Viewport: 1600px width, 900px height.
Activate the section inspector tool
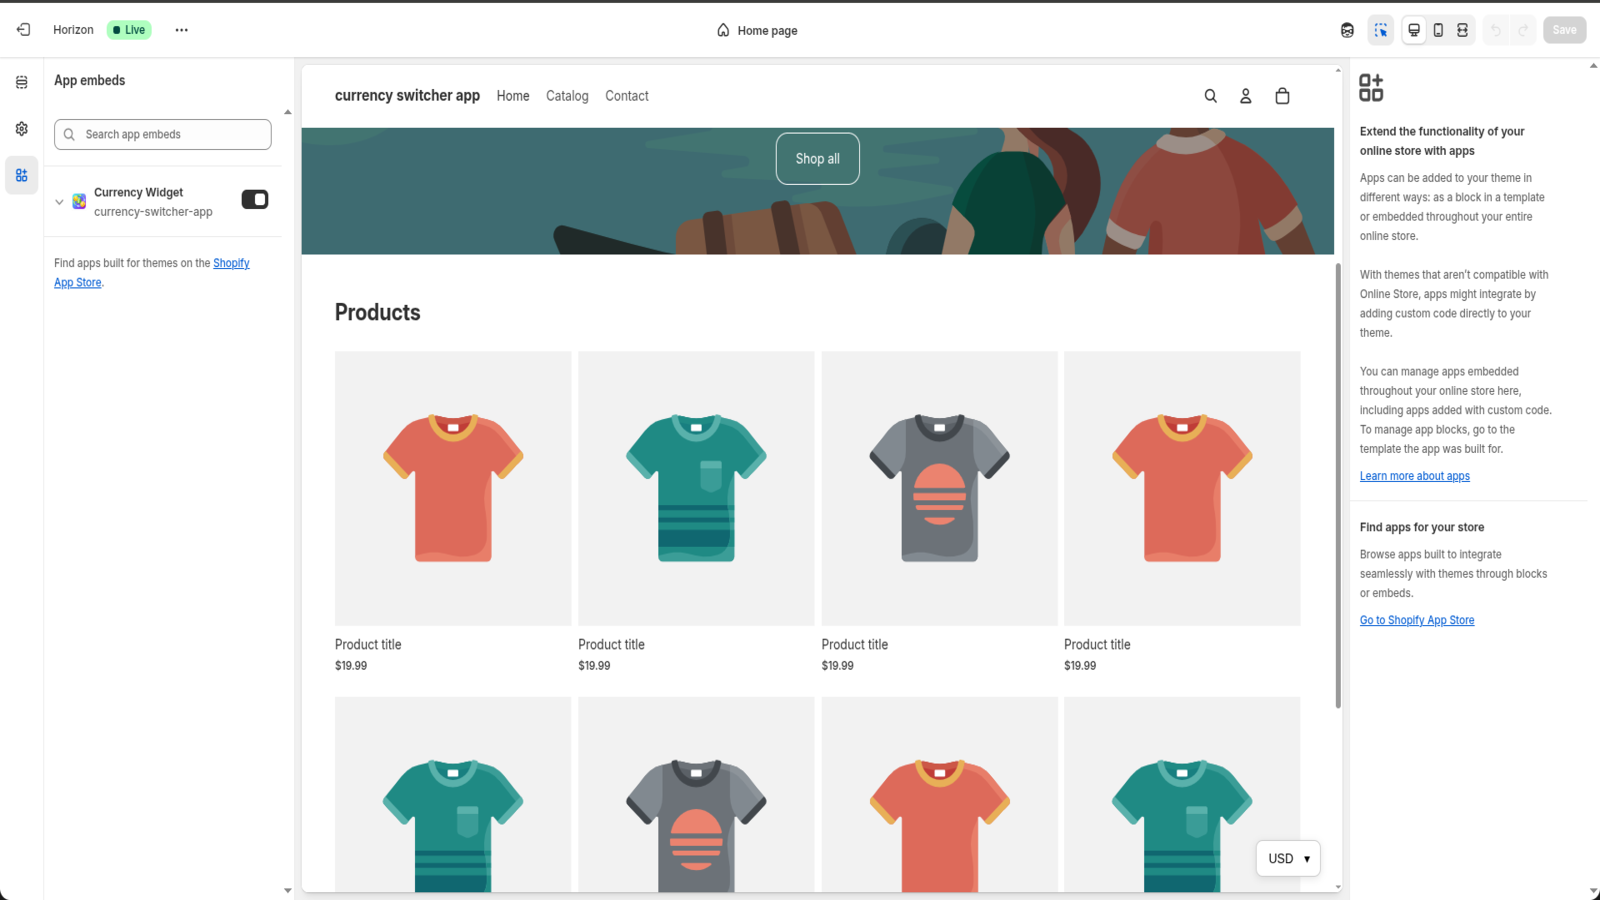[x=1381, y=30]
